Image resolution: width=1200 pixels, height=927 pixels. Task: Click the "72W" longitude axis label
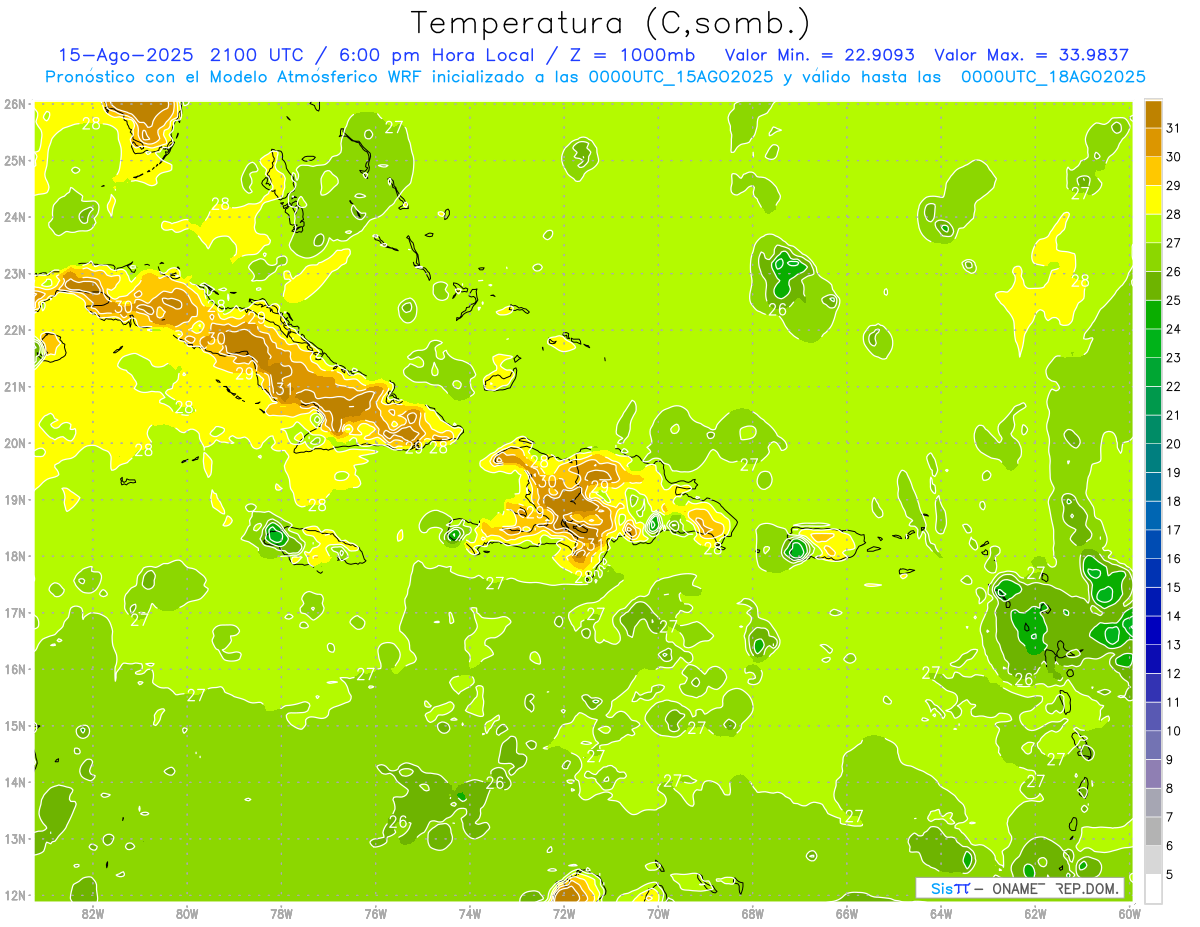[564, 914]
